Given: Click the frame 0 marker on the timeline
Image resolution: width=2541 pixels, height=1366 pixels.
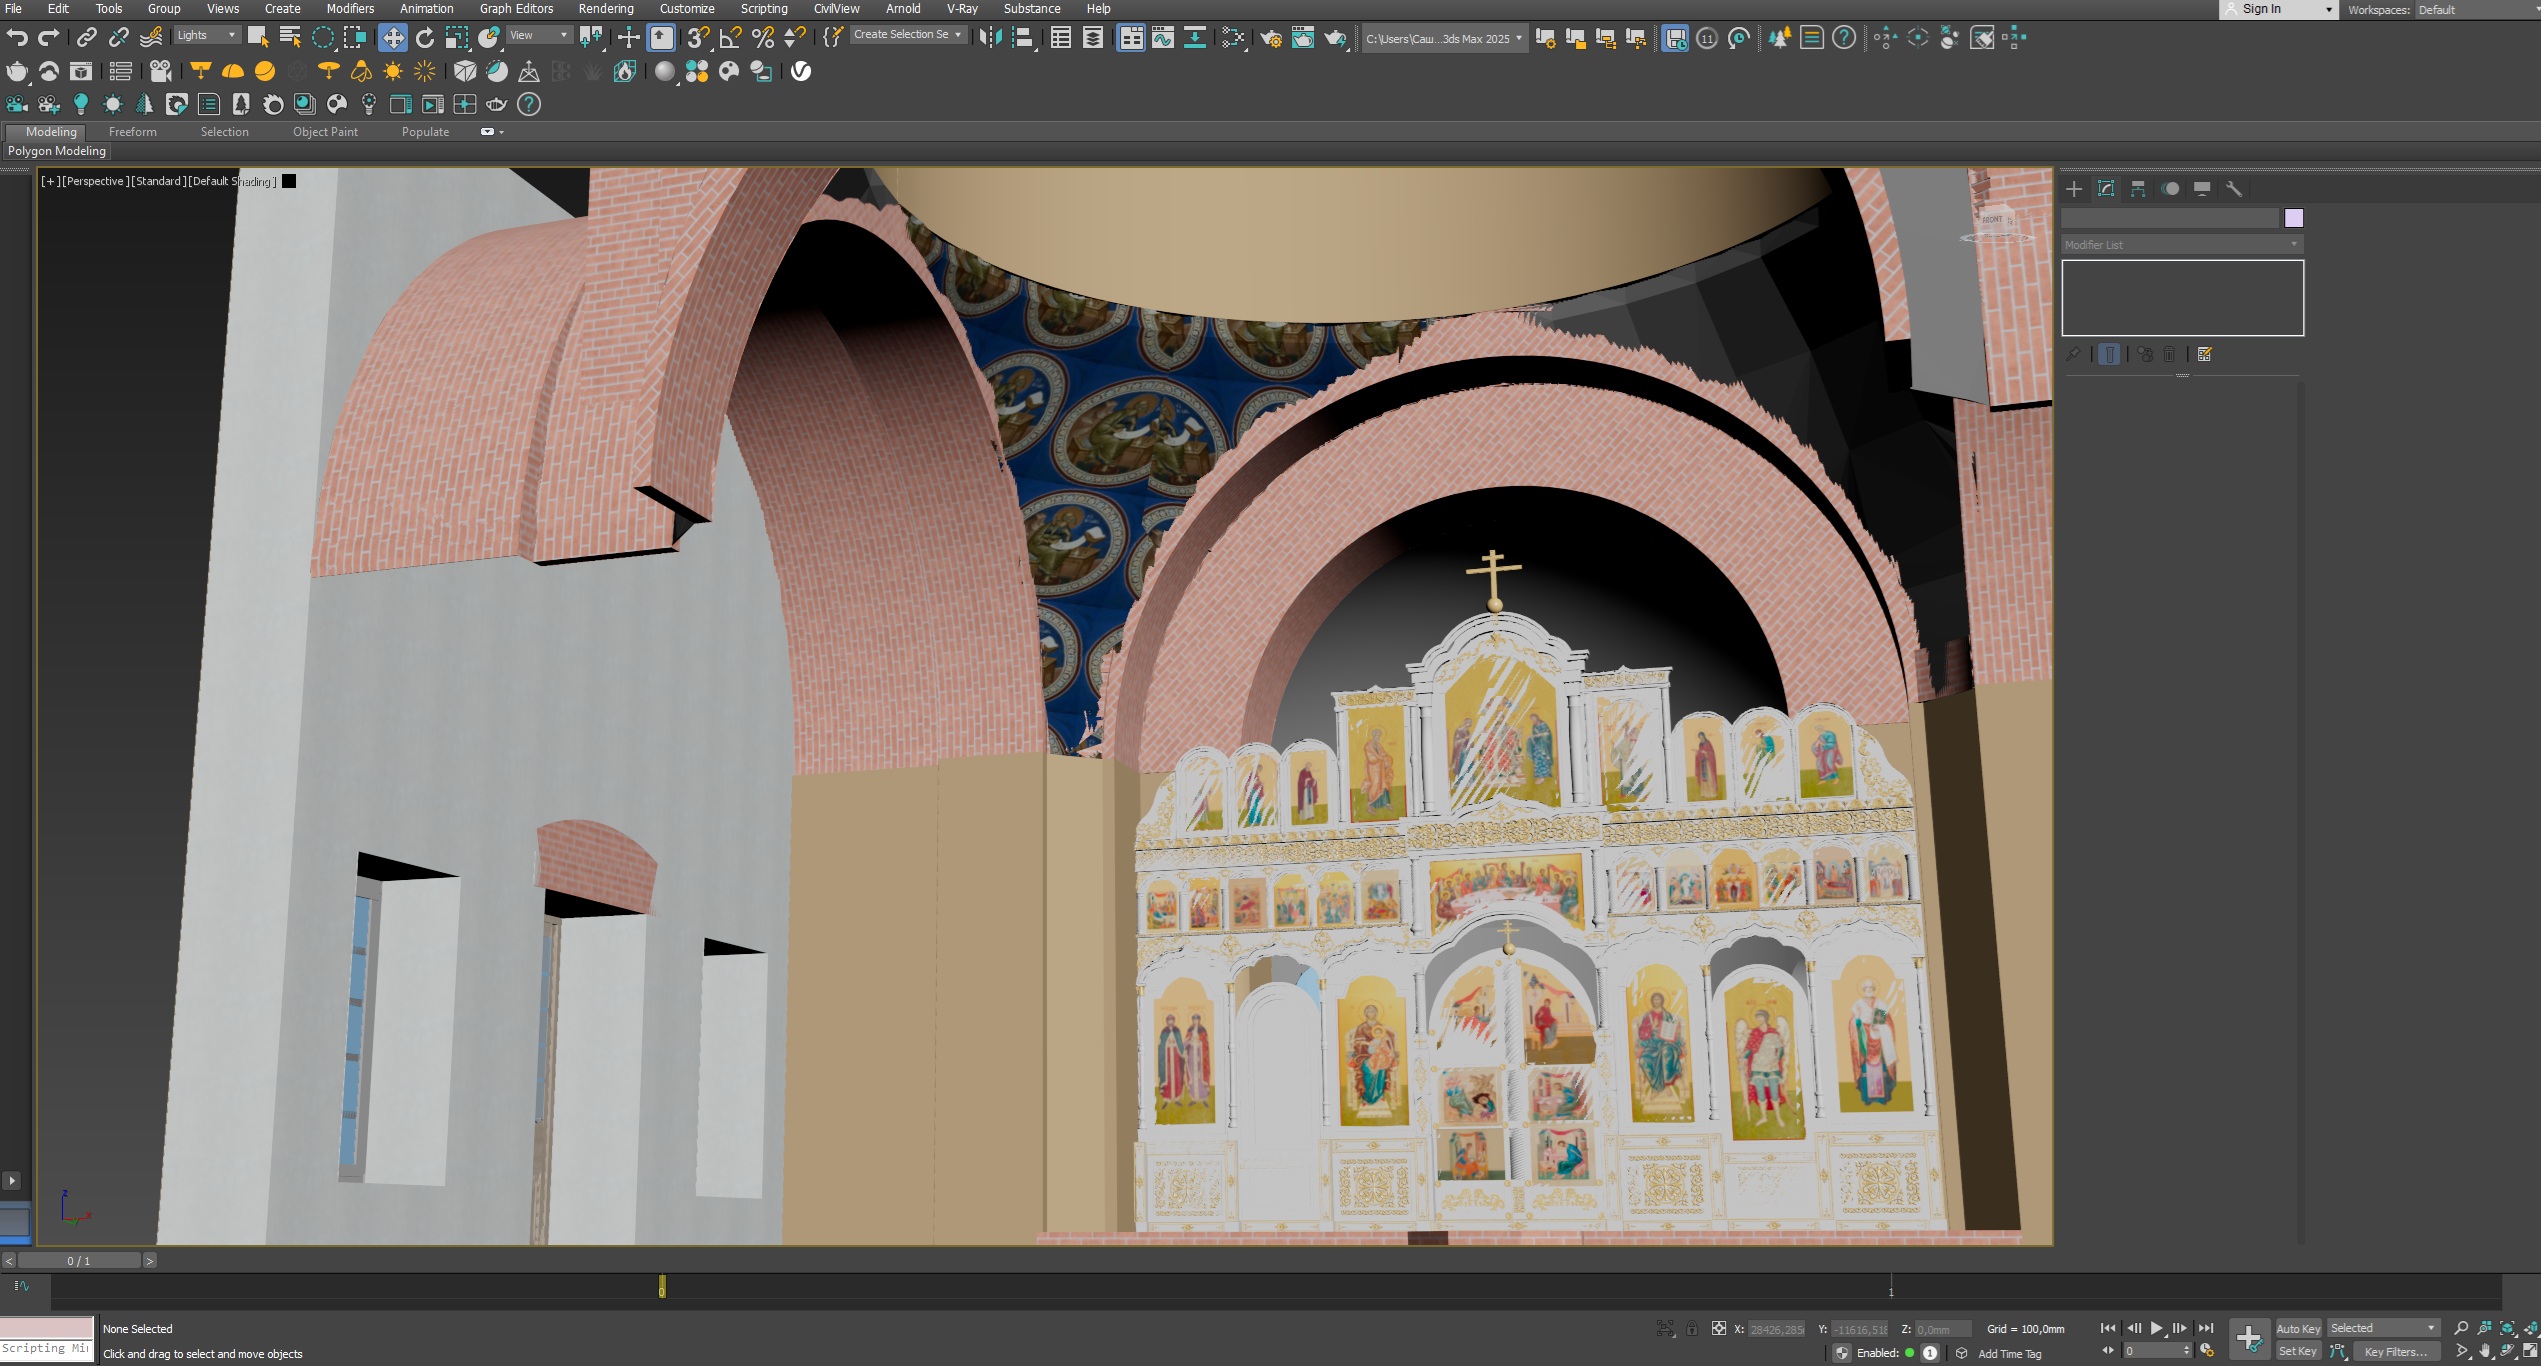Looking at the screenshot, I should 662,1287.
